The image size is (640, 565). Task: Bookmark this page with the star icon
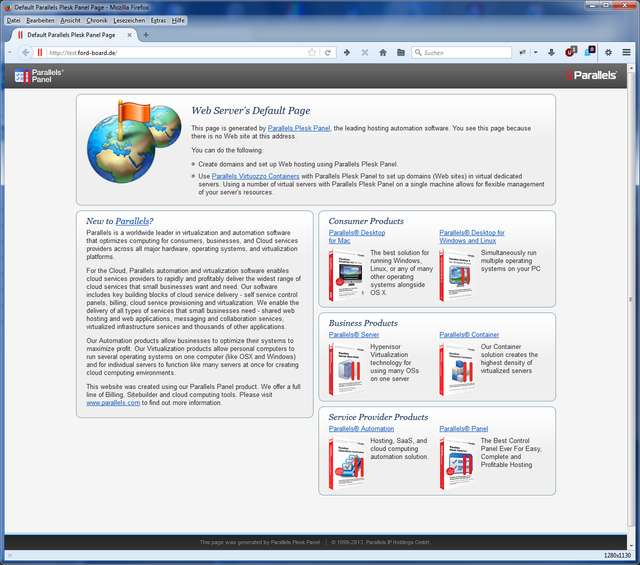[312, 52]
